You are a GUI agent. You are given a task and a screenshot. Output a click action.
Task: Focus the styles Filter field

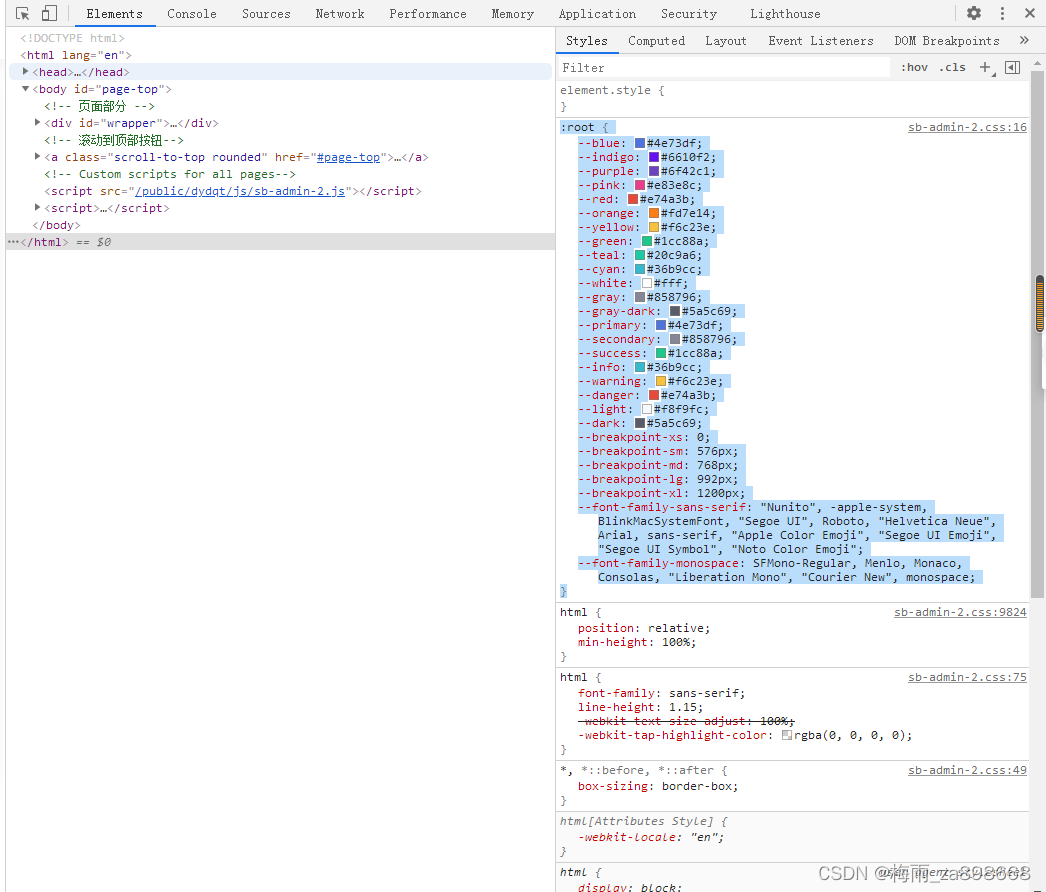pos(724,67)
